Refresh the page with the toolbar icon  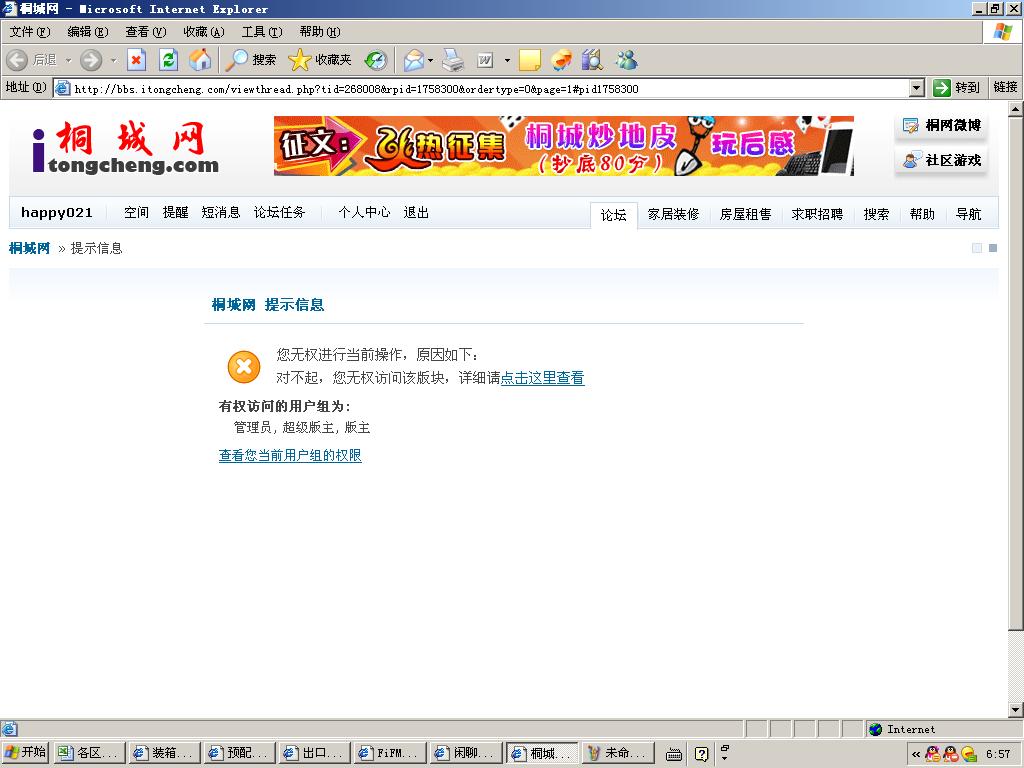click(x=168, y=60)
